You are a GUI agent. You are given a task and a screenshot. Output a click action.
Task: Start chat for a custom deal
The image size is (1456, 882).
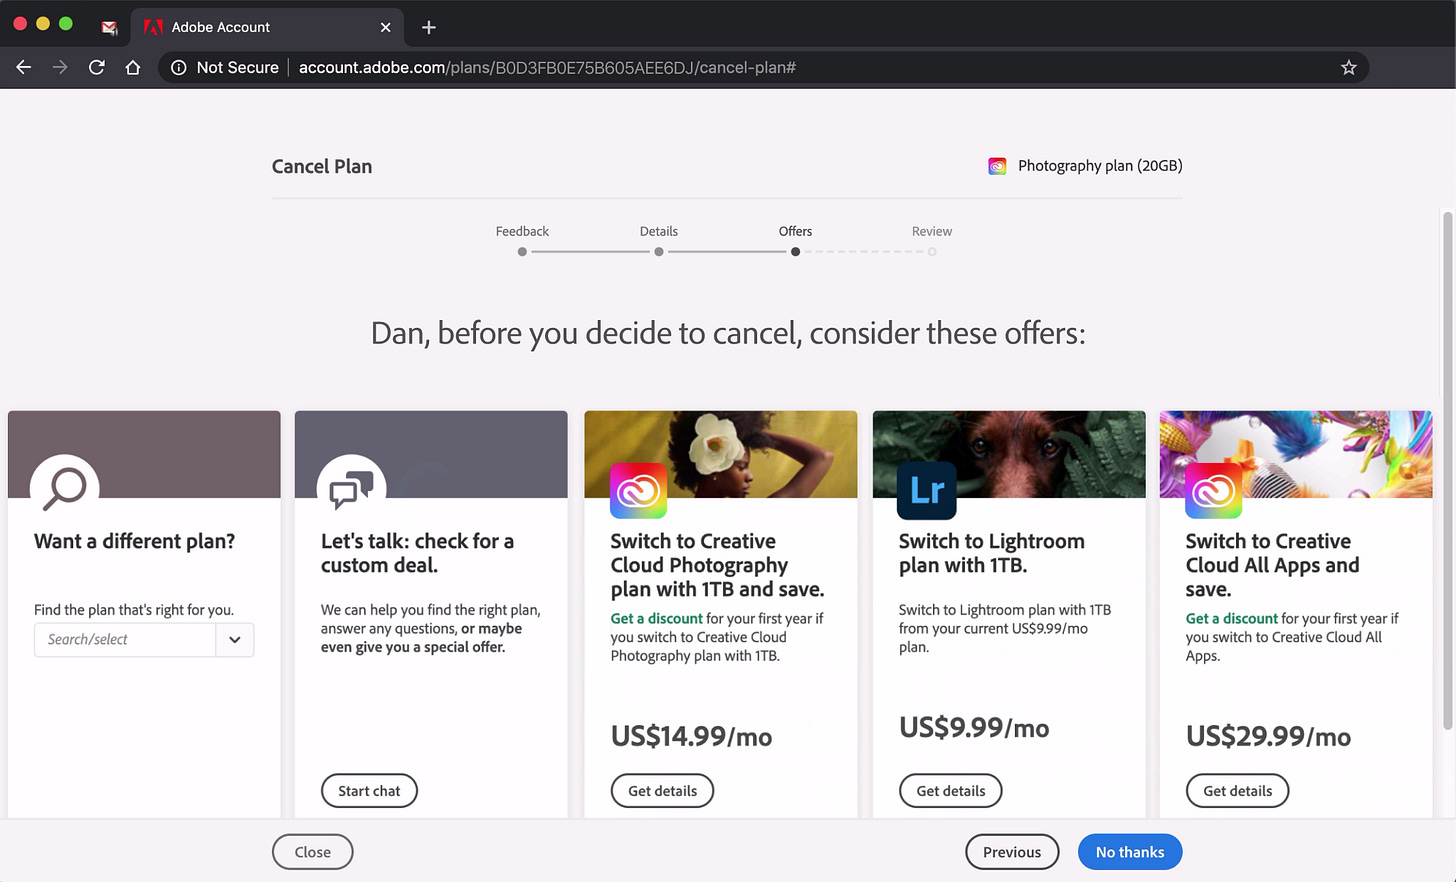pyautogui.click(x=369, y=791)
